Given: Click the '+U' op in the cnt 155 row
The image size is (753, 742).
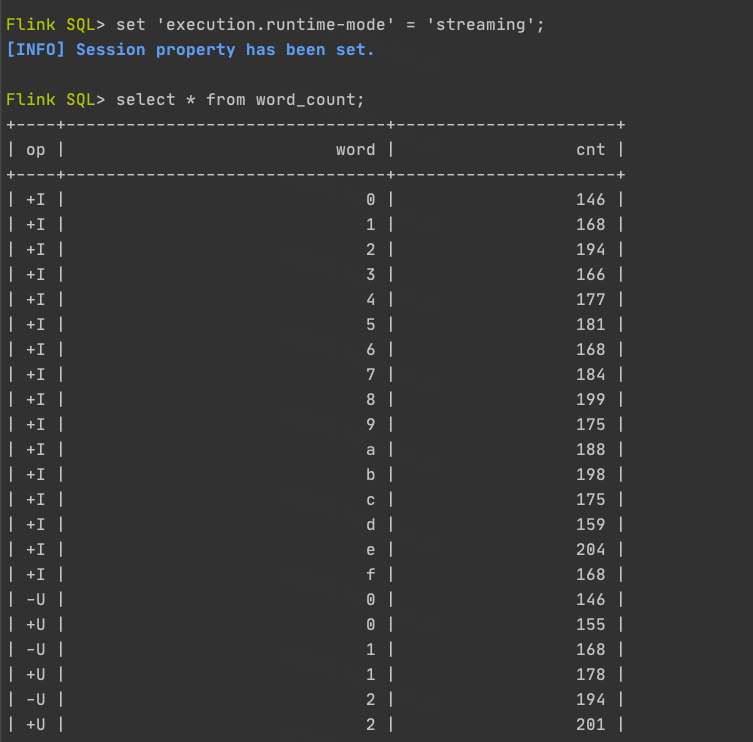Looking at the screenshot, I should 36,624.
